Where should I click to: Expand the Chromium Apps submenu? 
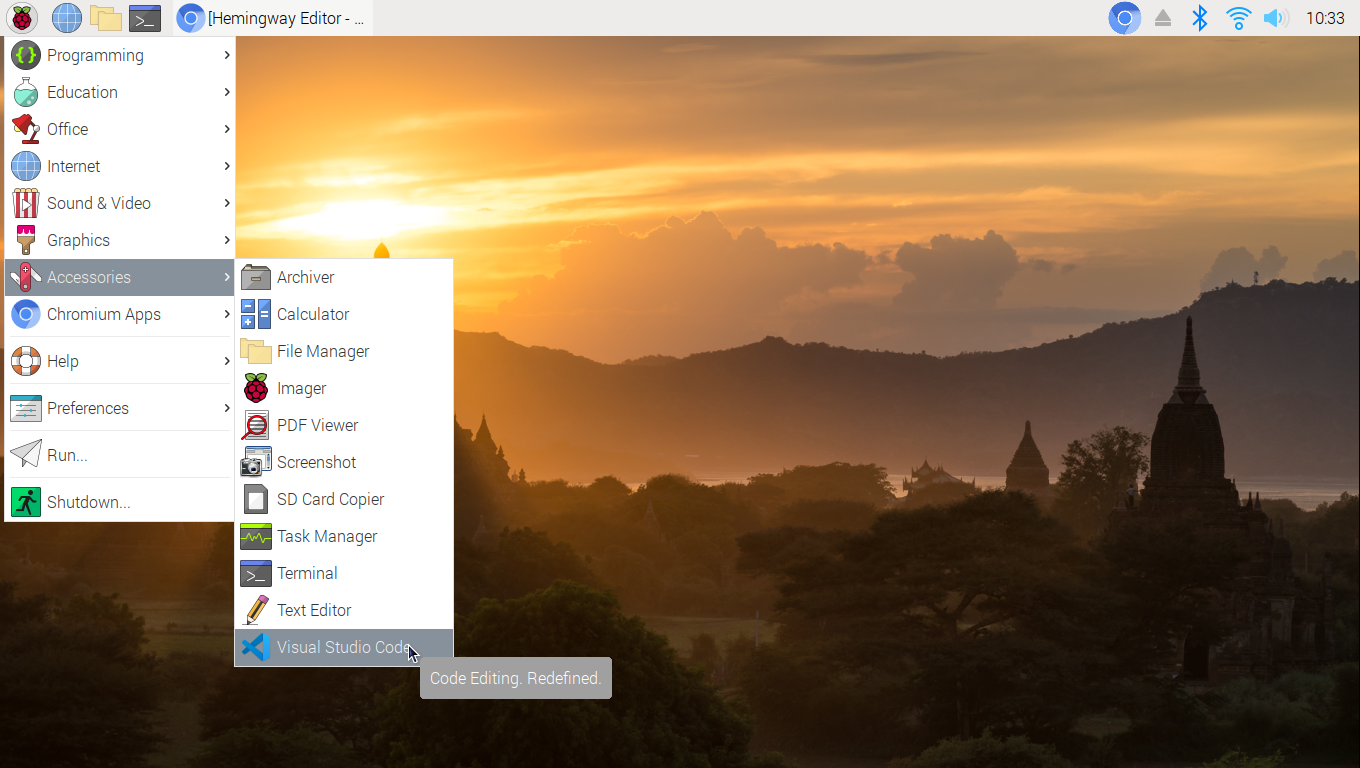104,314
